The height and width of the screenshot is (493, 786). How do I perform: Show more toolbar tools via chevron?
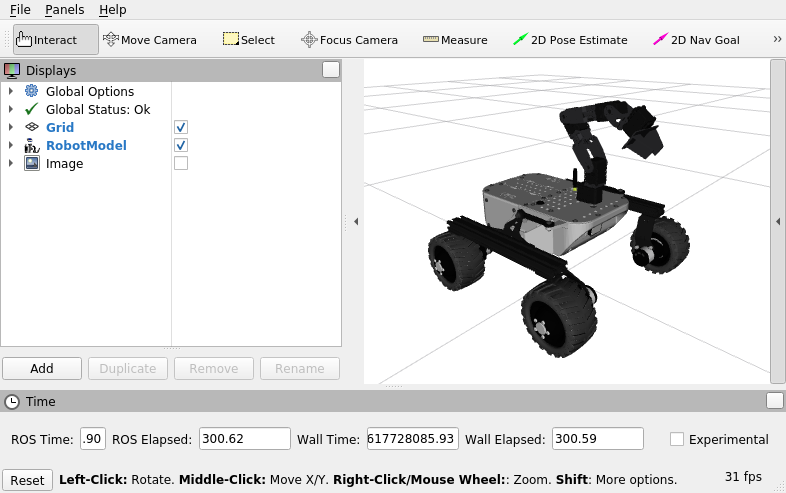point(777,39)
